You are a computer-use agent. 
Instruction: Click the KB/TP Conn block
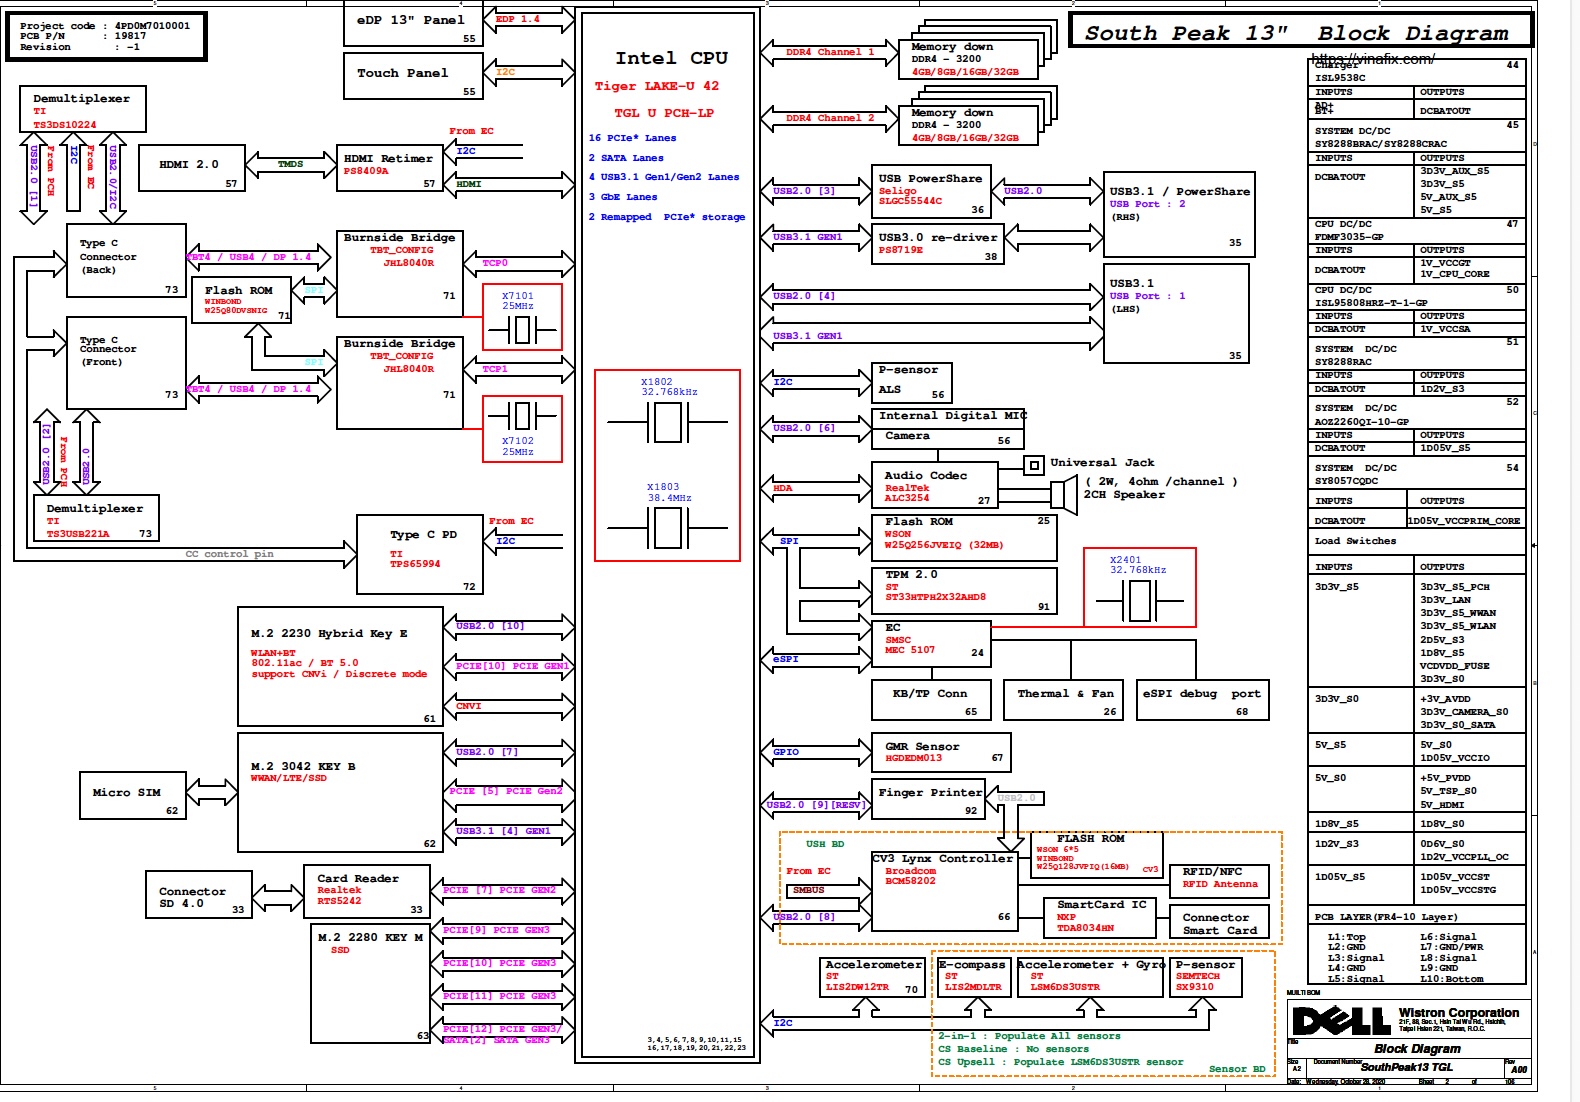(931, 700)
